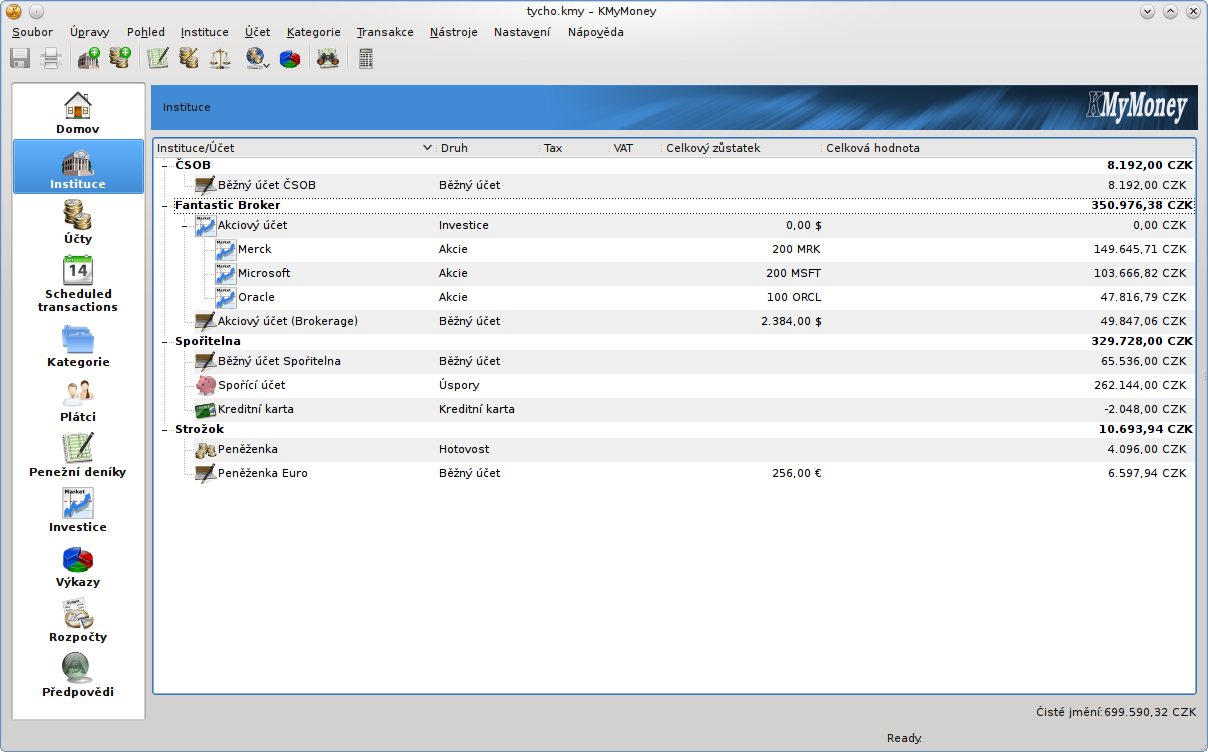
Task: Open the Nápověda menu
Action: coord(595,32)
